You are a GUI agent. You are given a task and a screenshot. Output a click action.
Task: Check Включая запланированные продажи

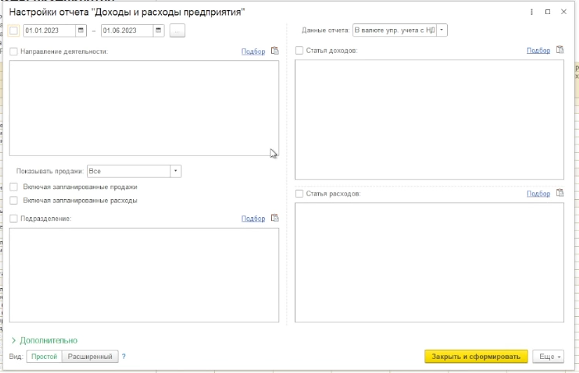[14, 187]
